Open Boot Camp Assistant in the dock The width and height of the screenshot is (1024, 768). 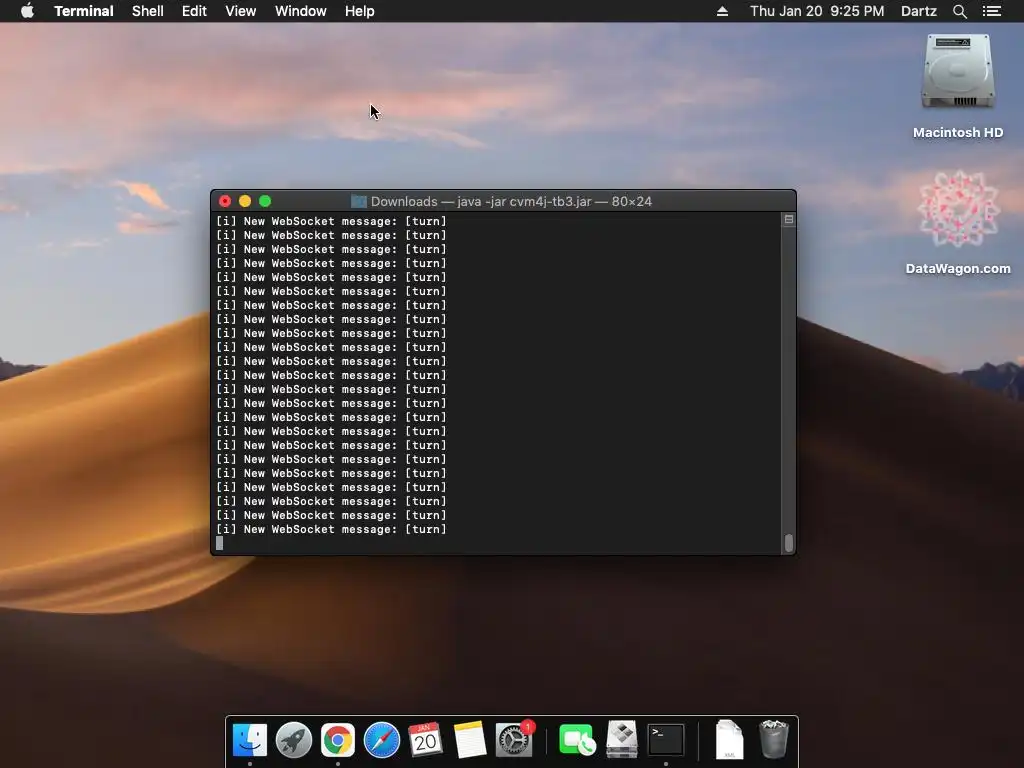point(622,739)
